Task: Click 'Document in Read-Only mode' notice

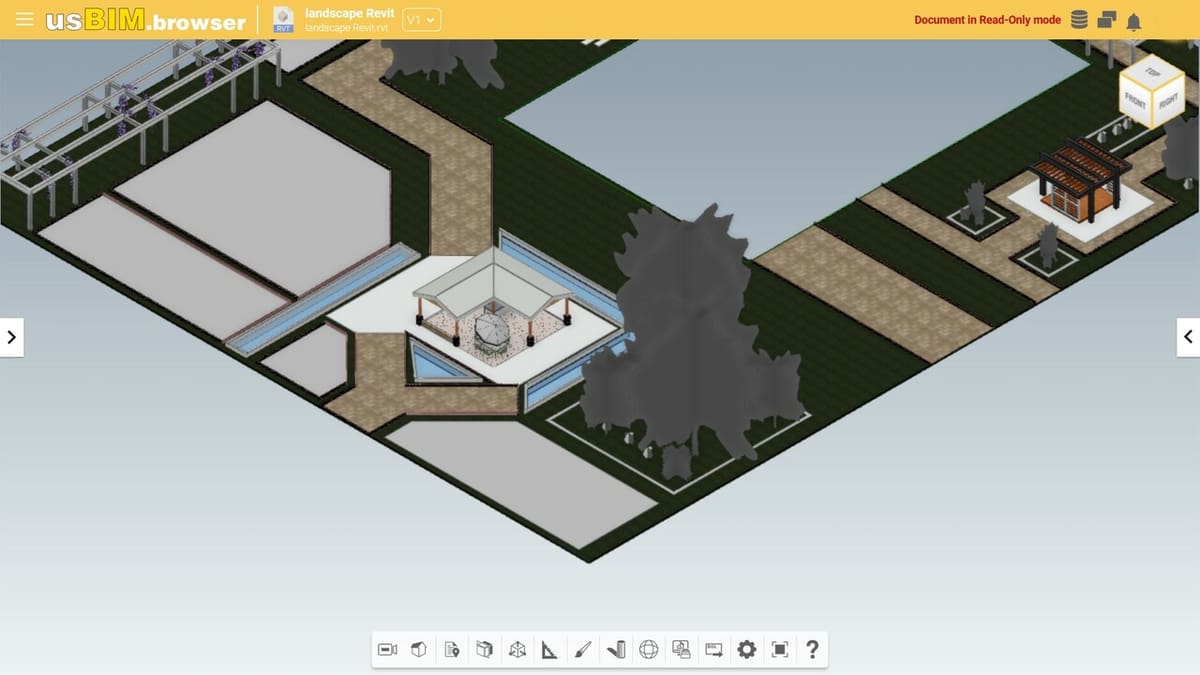Action: pyautogui.click(x=987, y=20)
